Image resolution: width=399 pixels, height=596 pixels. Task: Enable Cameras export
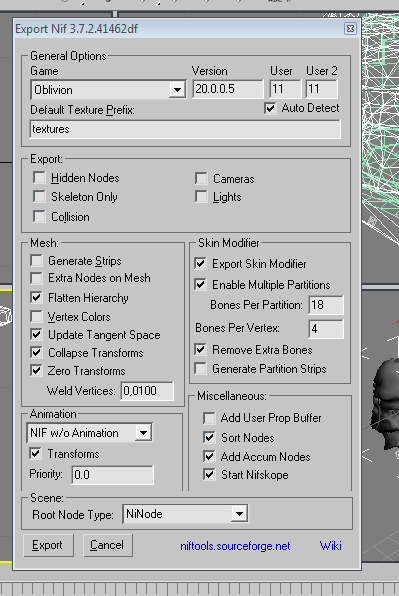click(201, 178)
